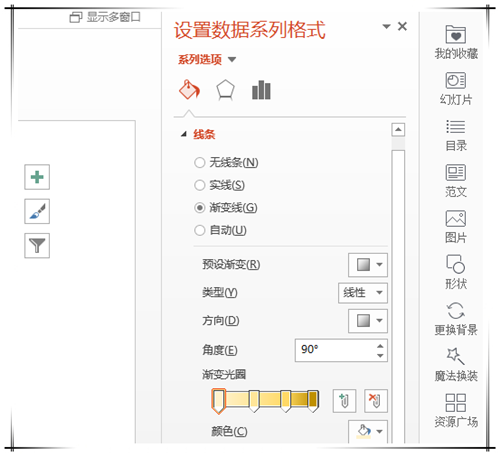Open the Fill & Line paint bucket tab
This screenshot has height=456, width=500.
pyautogui.click(x=189, y=90)
